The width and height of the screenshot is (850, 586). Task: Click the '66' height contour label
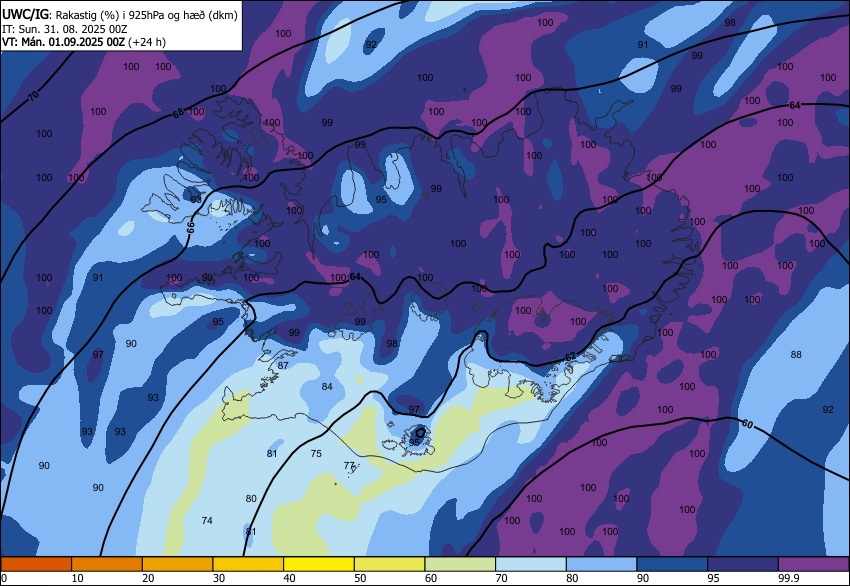coord(190,227)
